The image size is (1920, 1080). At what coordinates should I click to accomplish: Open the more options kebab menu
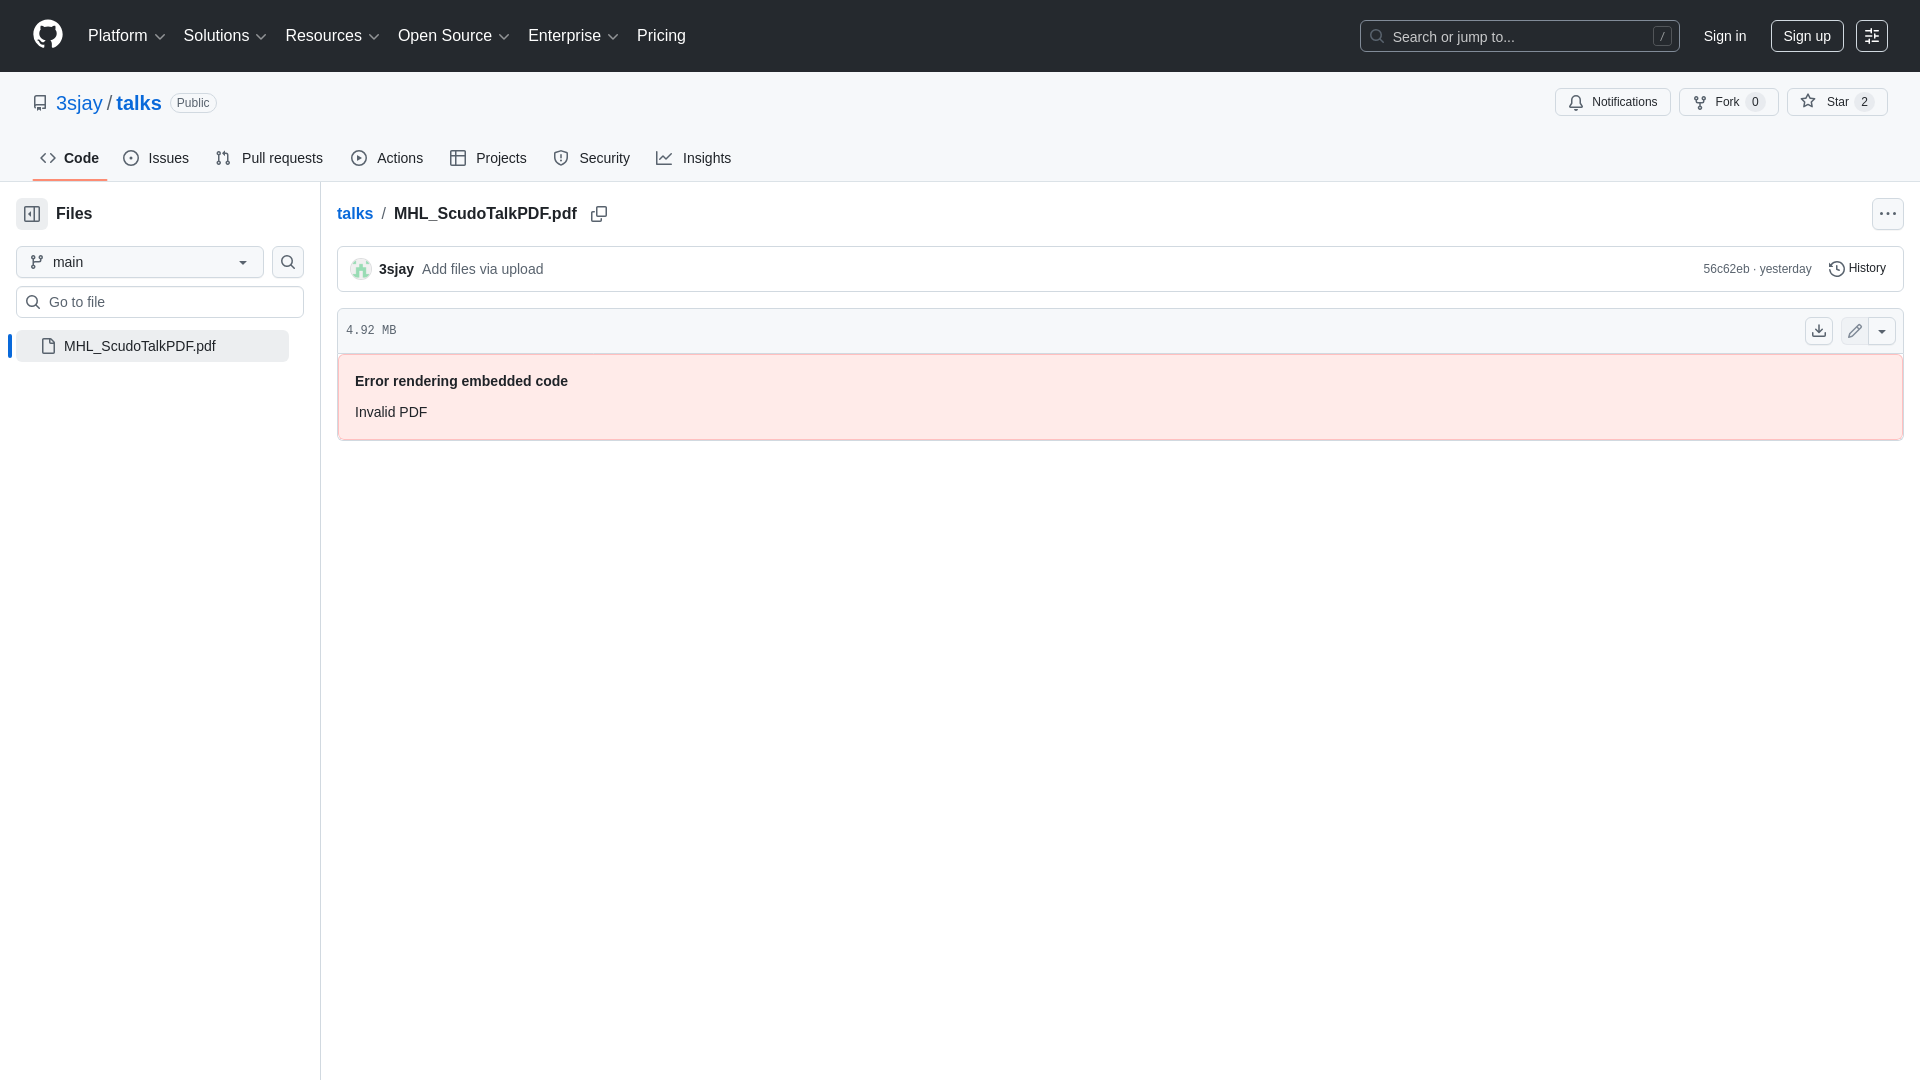coord(1888,213)
